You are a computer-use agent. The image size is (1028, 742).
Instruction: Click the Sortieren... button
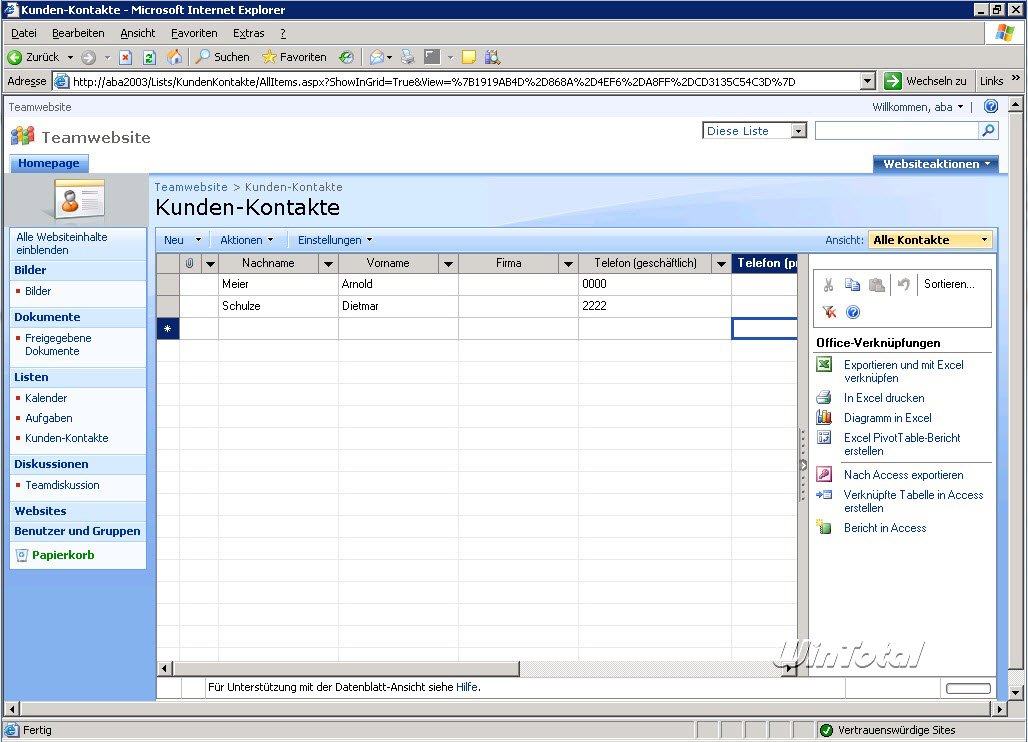[x=949, y=284]
